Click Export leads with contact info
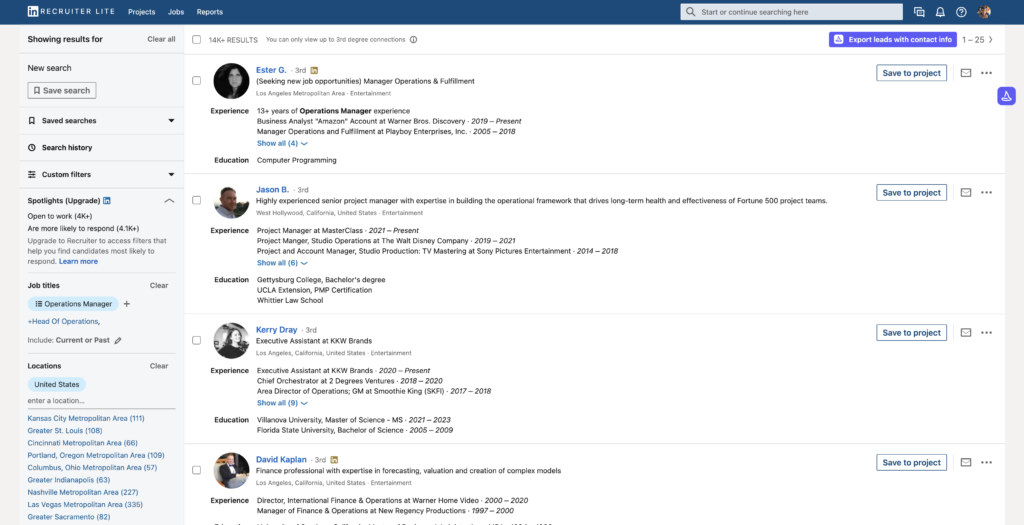This screenshot has width=1024, height=525. (893, 39)
